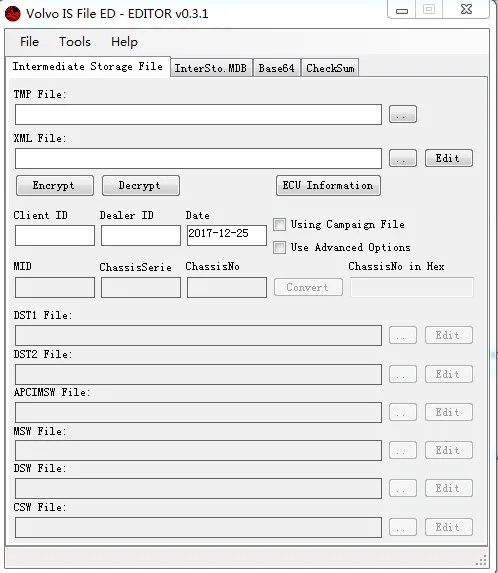Browse for a TMP file

tap(403, 114)
